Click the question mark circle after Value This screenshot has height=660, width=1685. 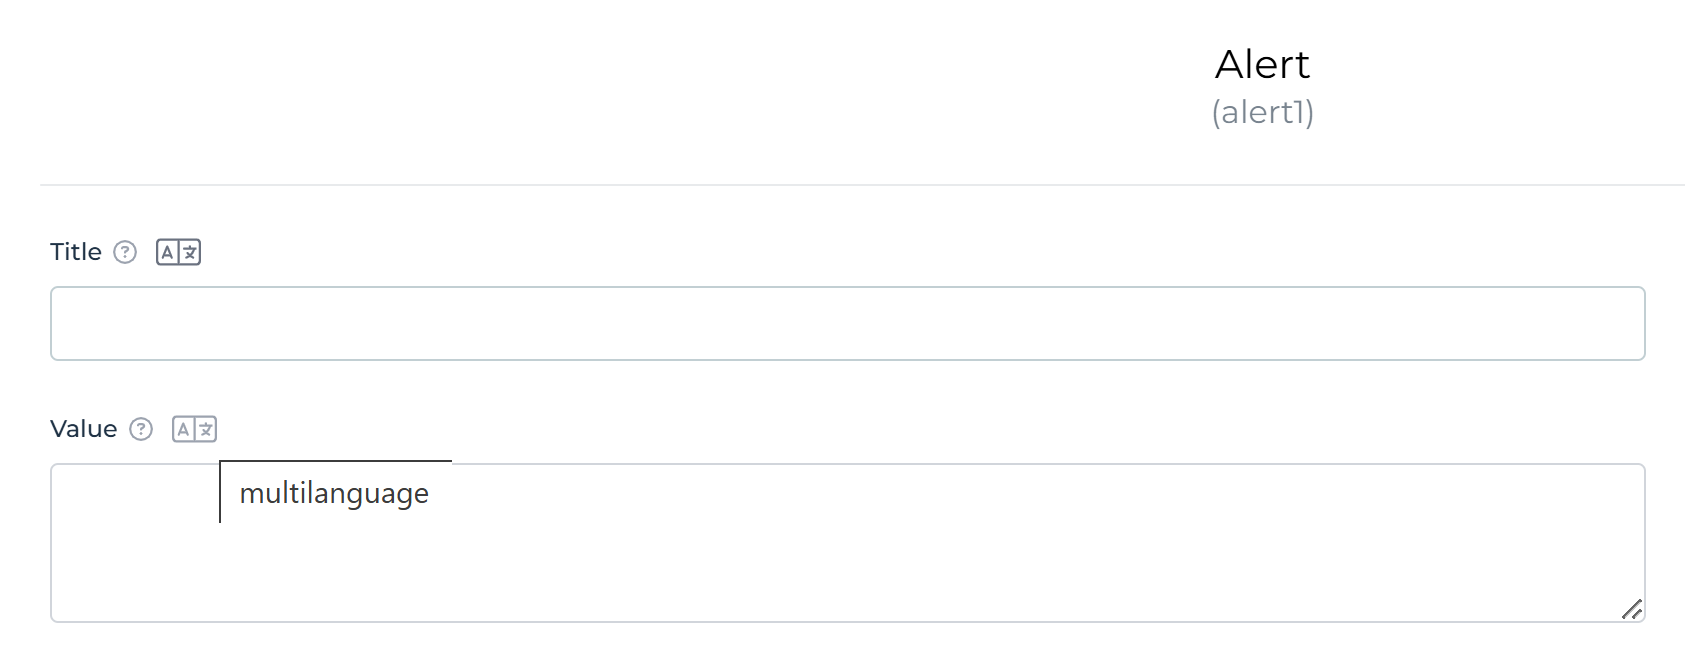[142, 429]
